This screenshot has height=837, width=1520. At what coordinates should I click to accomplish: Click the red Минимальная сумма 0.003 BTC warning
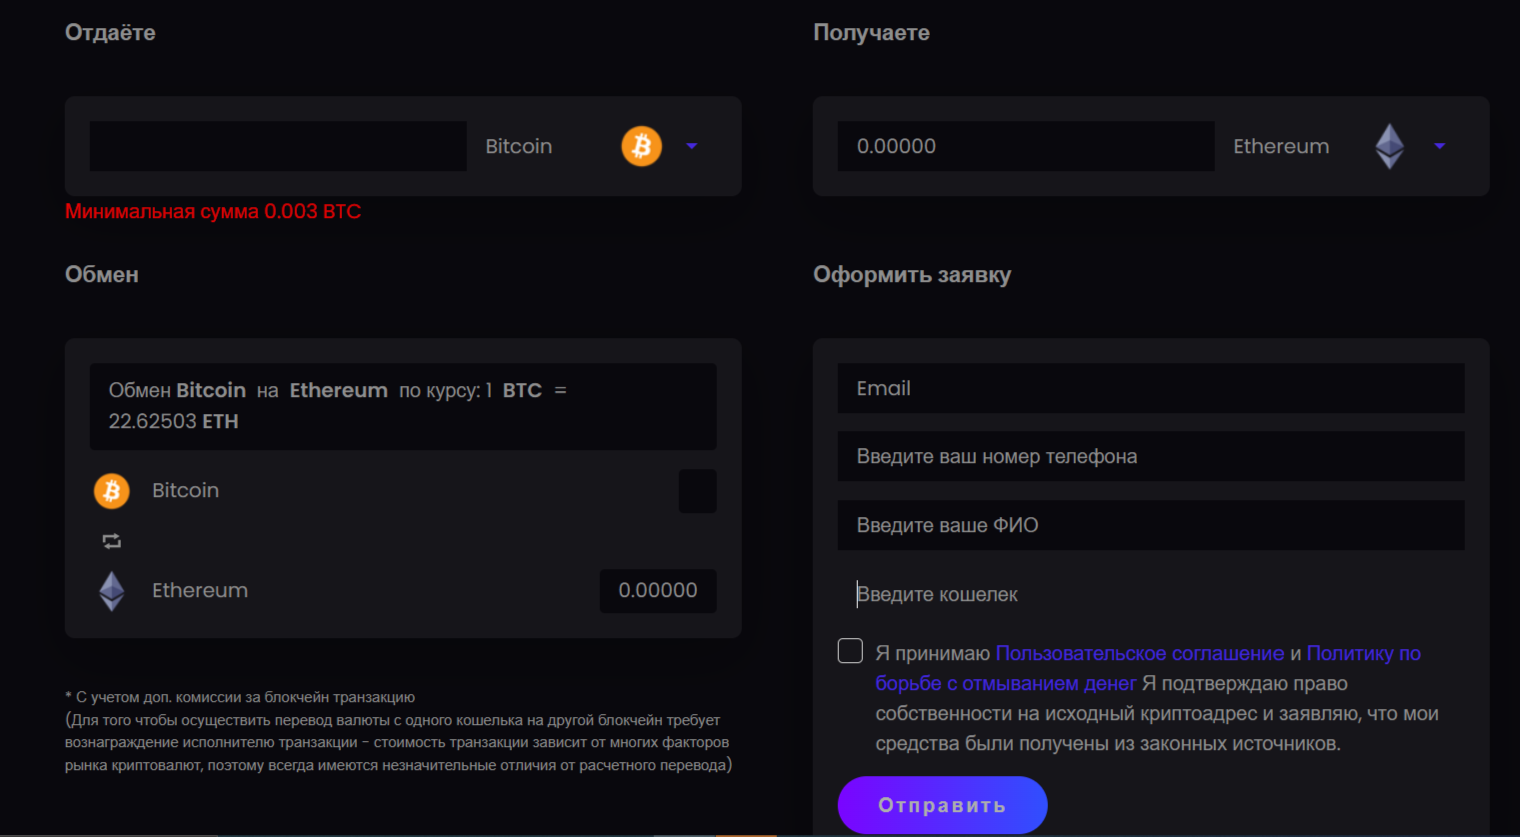tap(213, 211)
